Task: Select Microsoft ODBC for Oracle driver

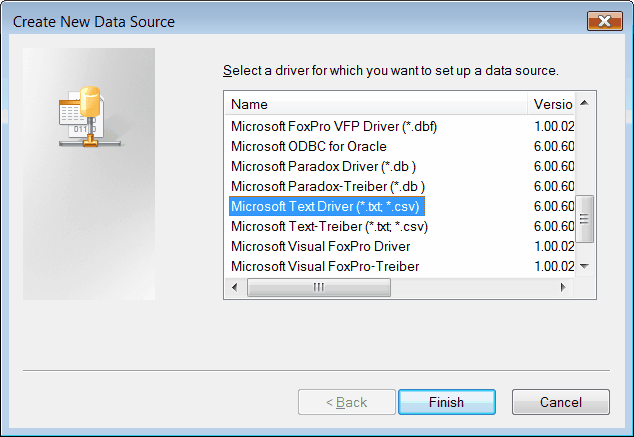Action: point(309,146)
